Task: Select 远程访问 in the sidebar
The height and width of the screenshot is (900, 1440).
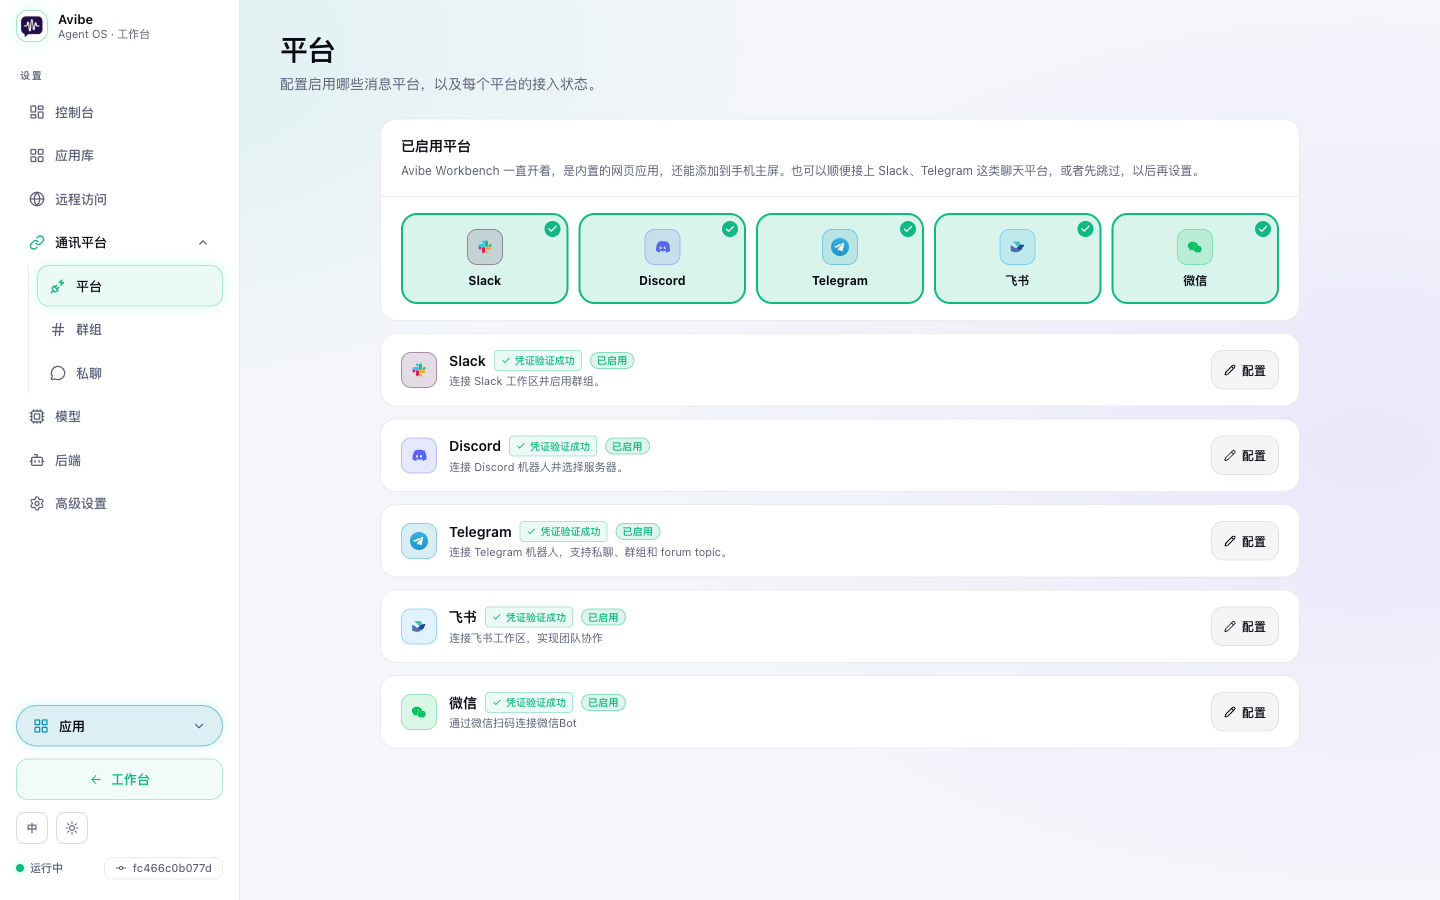Action: [119, 199]
